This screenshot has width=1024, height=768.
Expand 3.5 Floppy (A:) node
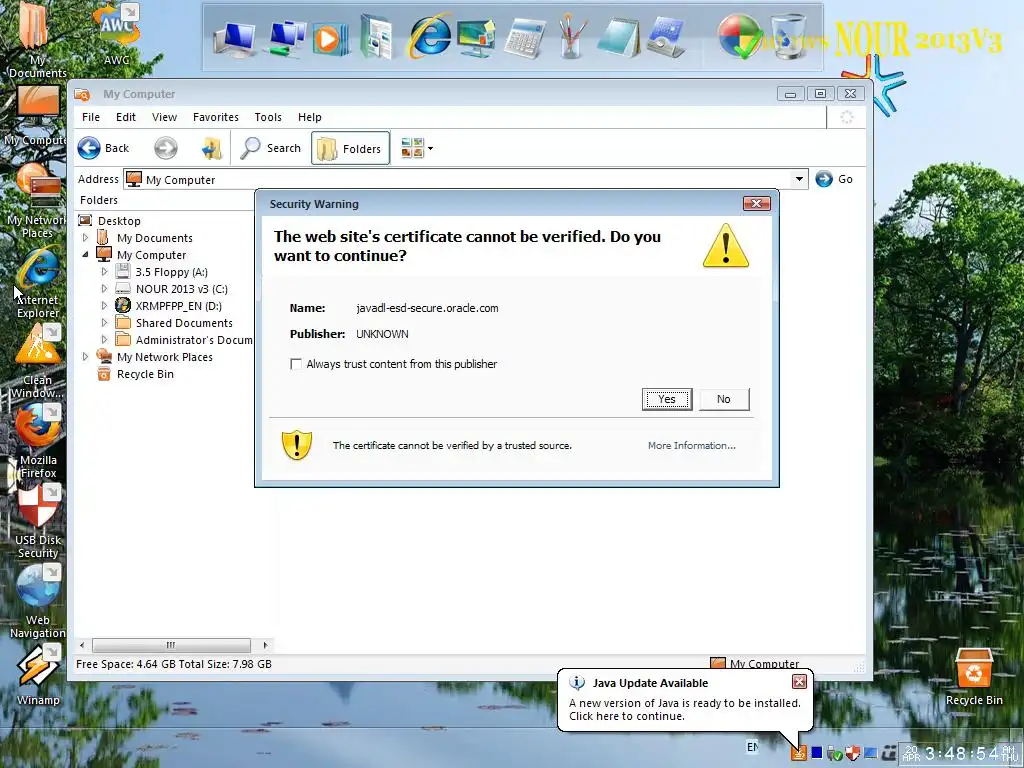(x=104, y=272)
